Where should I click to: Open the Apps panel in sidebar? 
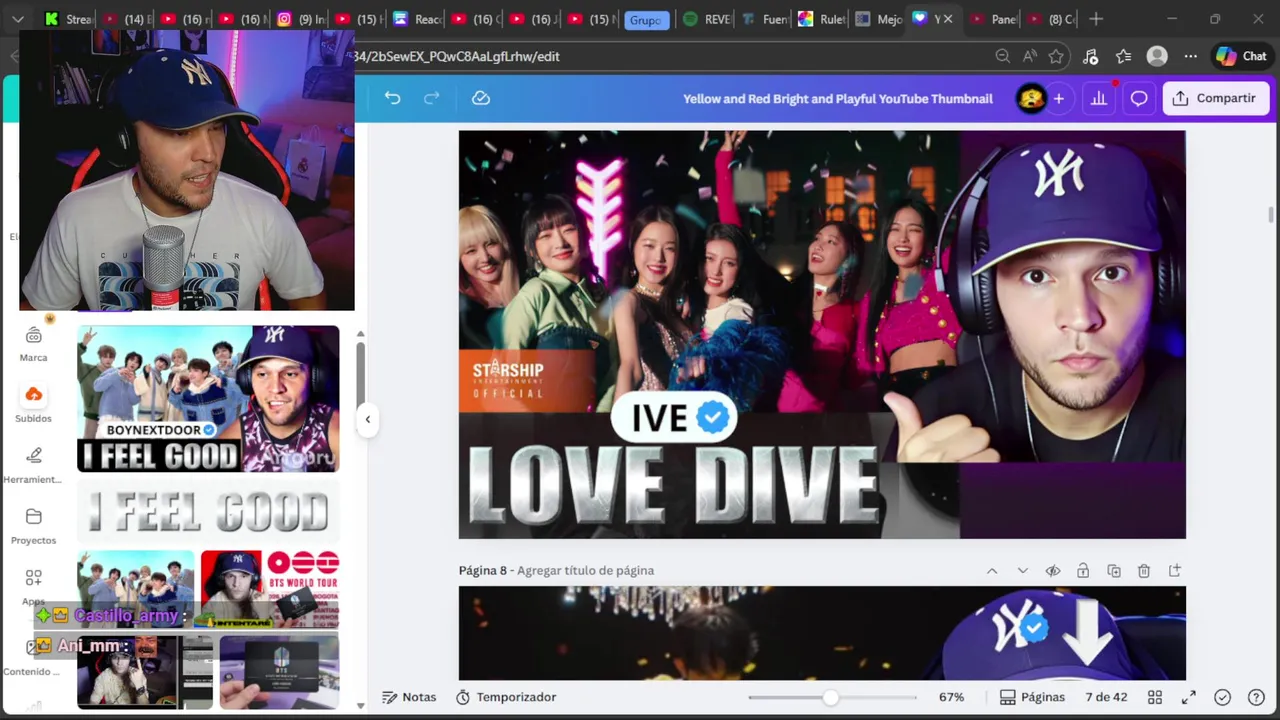33,586
